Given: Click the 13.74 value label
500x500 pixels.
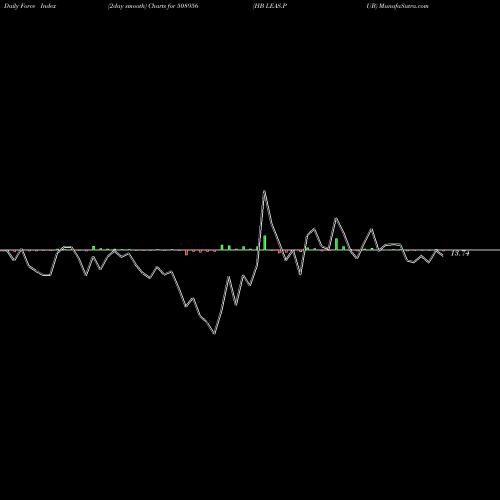Looking at the screenshot, I should 460,253.
